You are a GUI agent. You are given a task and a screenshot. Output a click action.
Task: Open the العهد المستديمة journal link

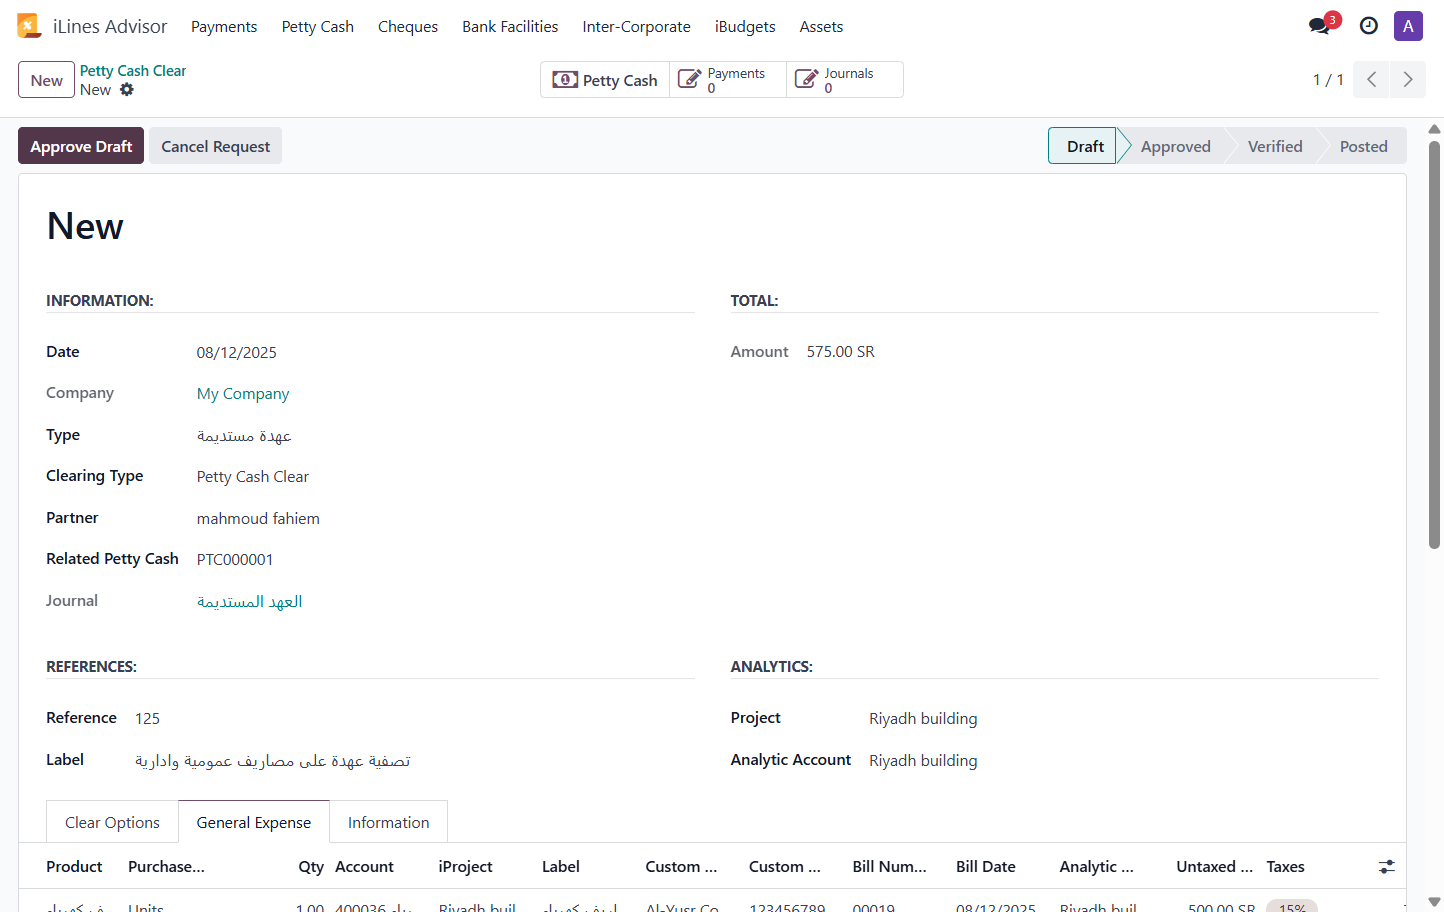[x=250, y=602]
